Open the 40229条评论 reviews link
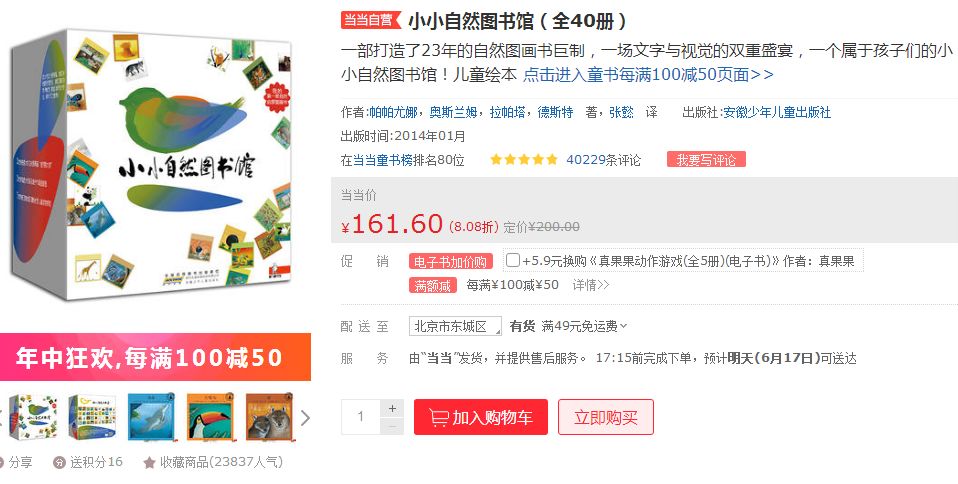The image size is (958, 484). (604, 160)
